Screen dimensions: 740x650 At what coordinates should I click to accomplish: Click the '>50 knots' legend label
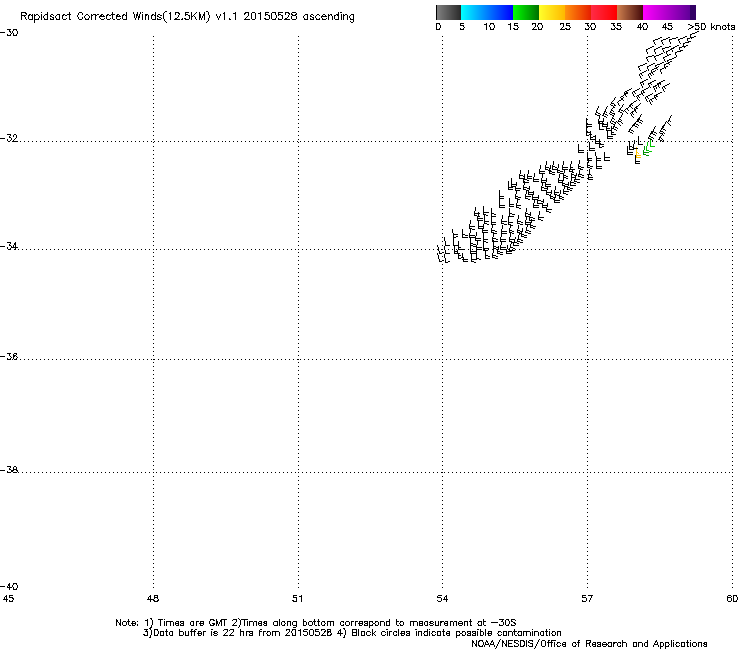point(711,27)
